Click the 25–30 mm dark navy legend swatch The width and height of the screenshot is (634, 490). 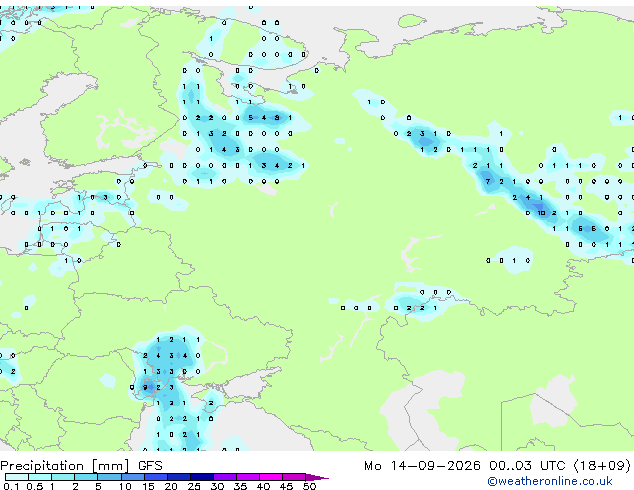pyautogui.click(x=202, y=477)
